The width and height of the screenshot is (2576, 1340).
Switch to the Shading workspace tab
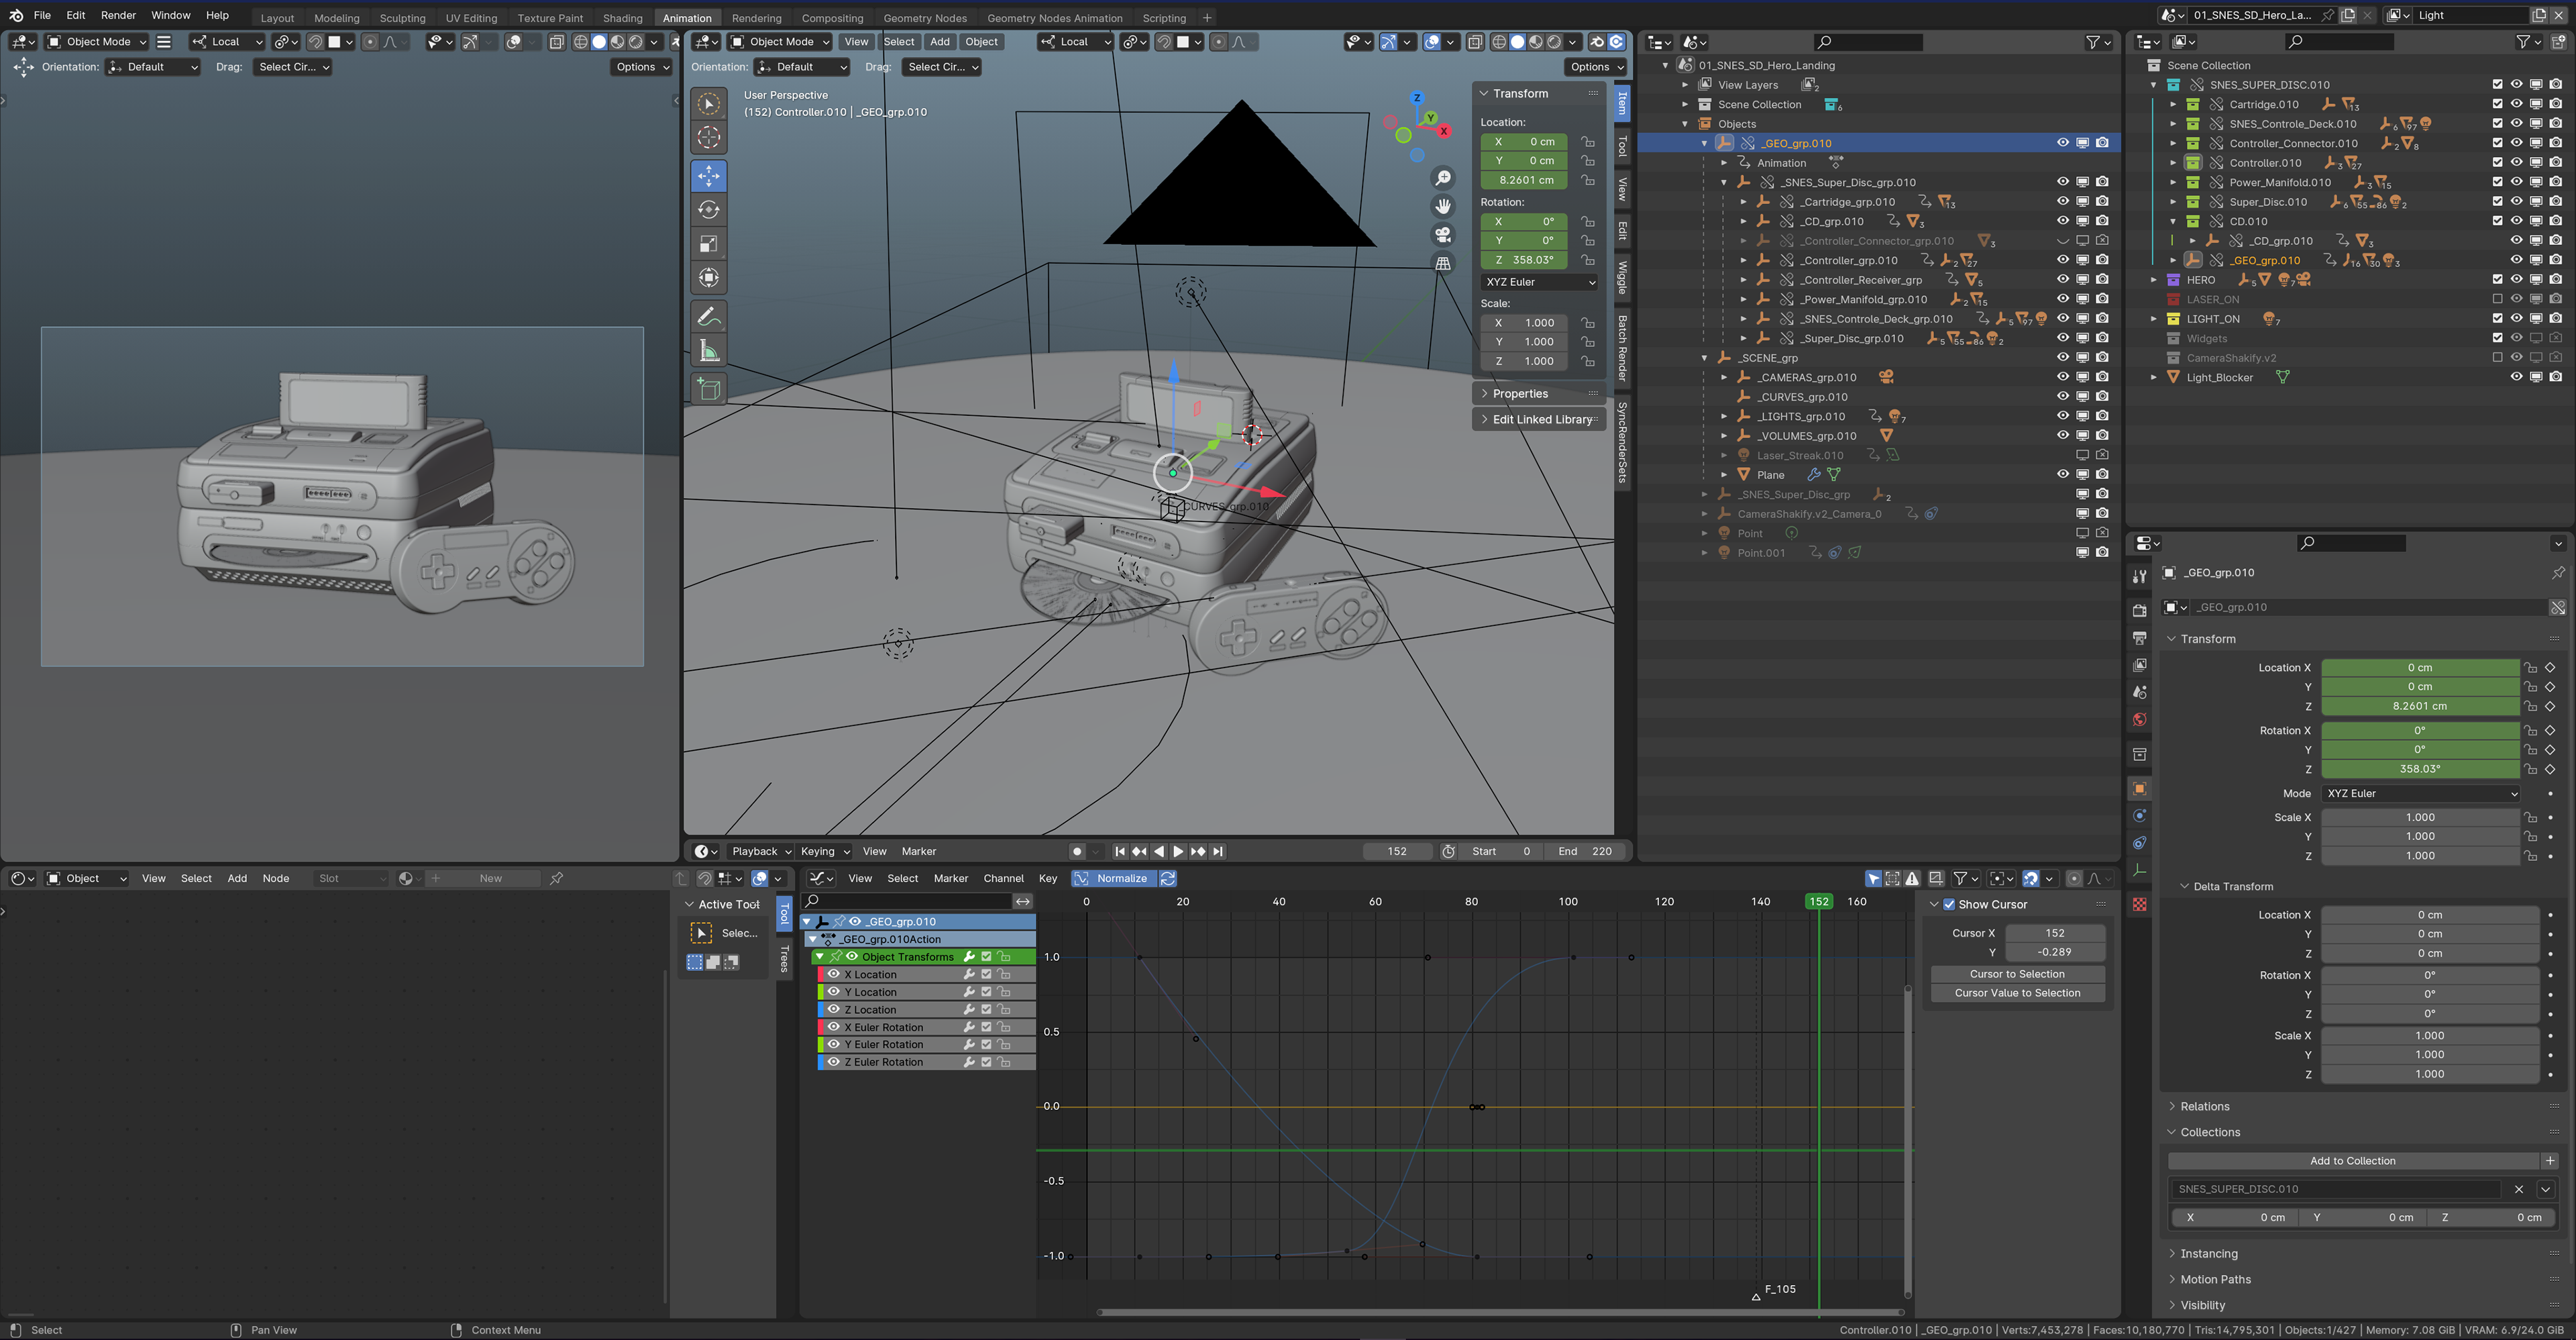coord(622,18)
